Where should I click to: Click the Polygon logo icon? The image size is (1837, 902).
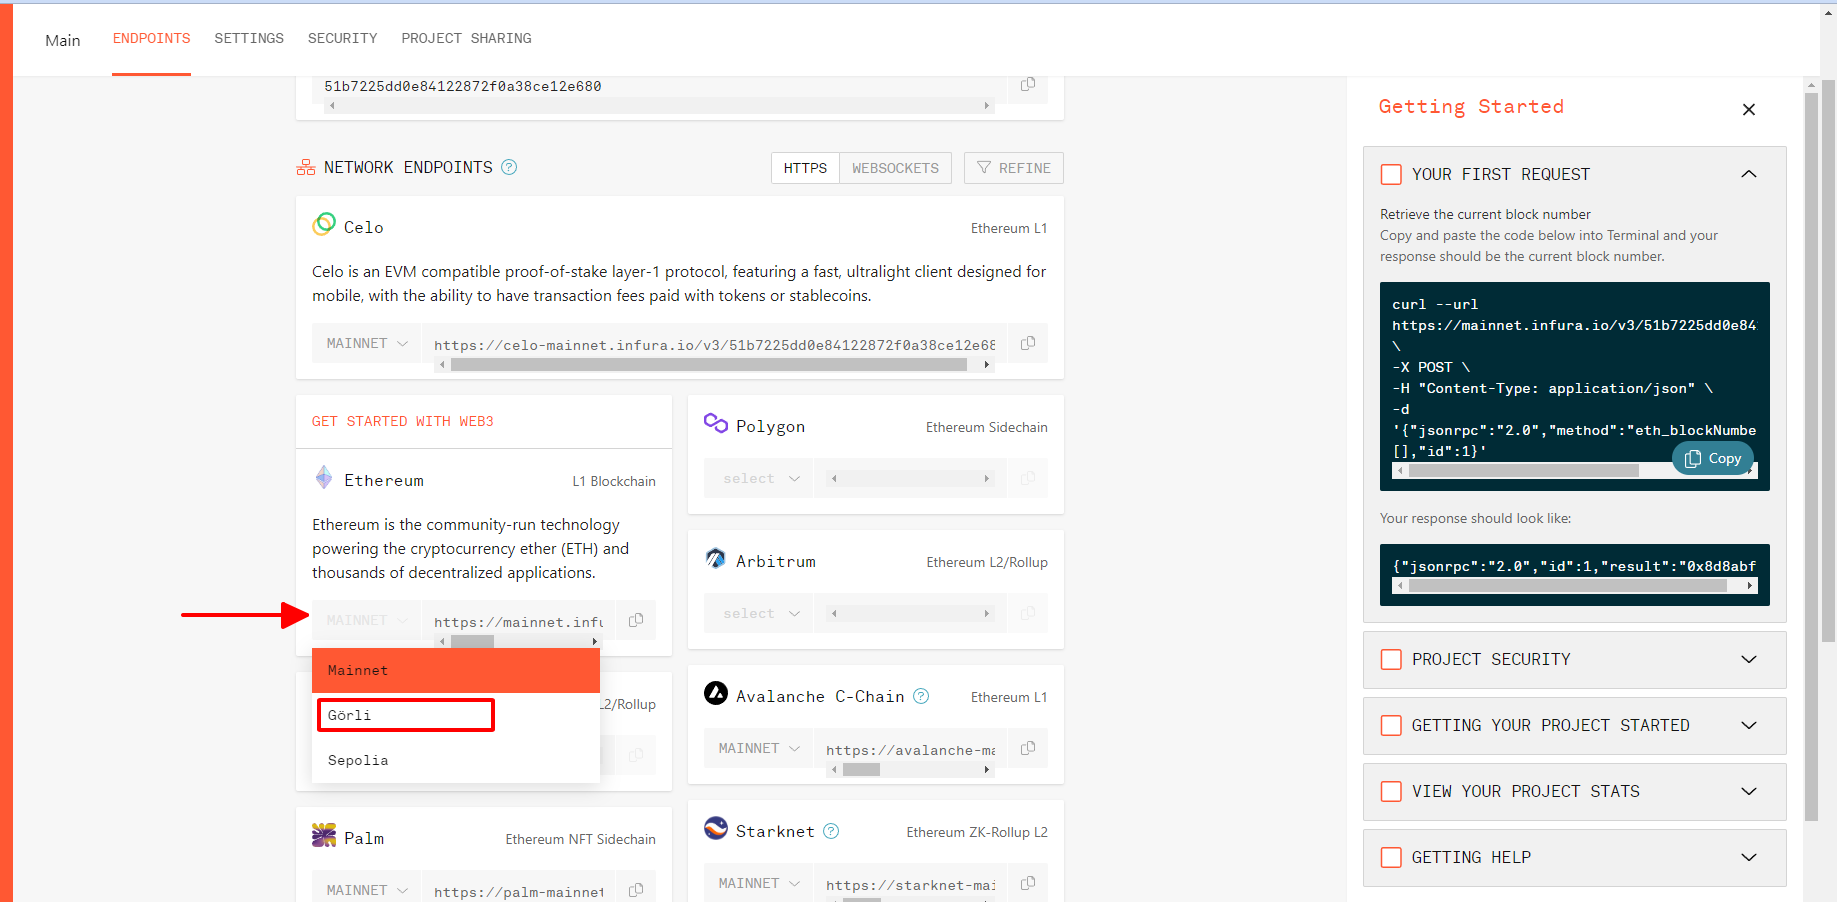pyautogui.click(x=716, y=423)
